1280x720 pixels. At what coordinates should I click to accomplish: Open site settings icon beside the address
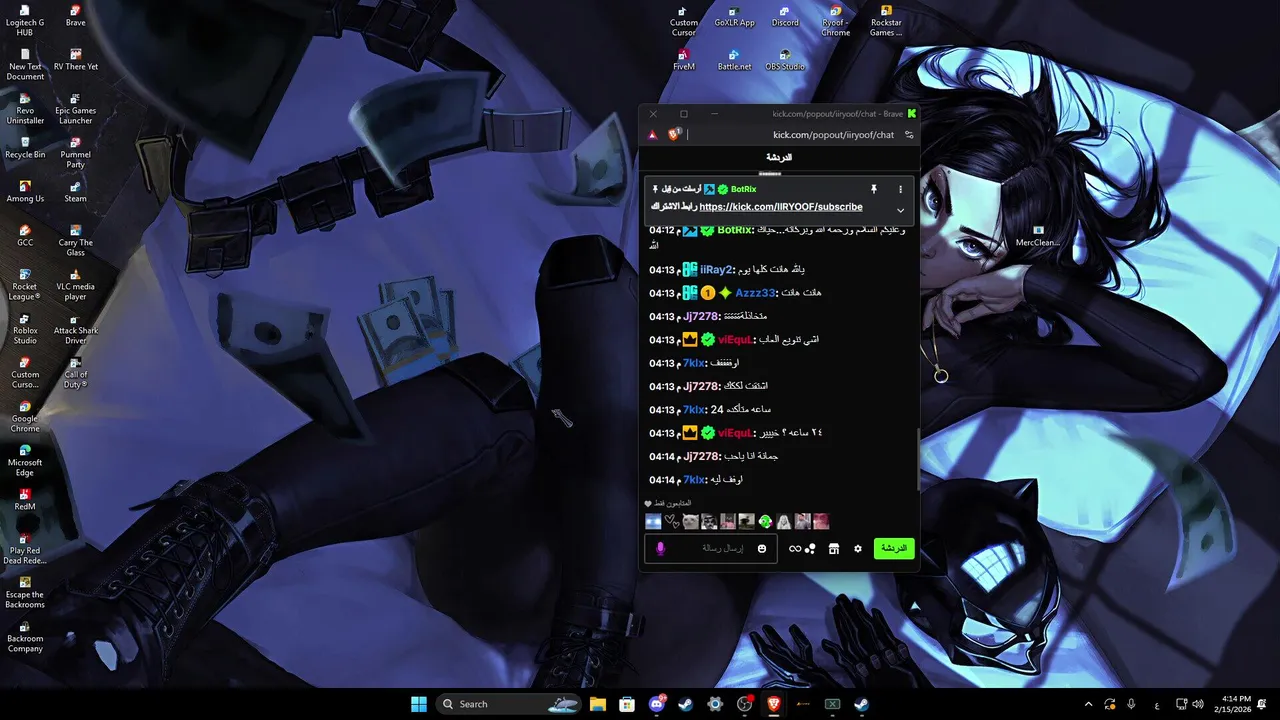click(909, 134)
